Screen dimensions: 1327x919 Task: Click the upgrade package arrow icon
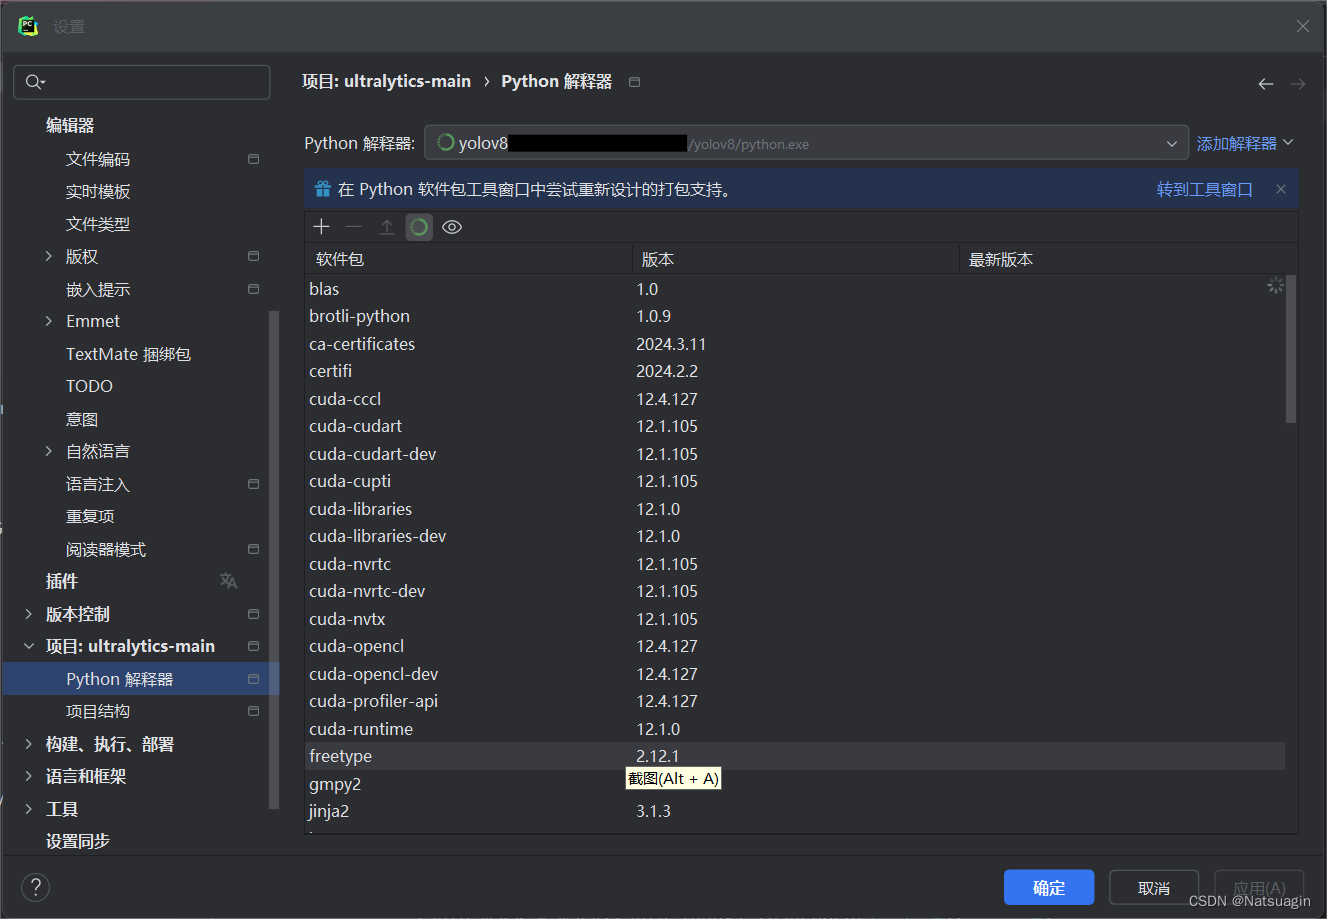click(386, 227)
